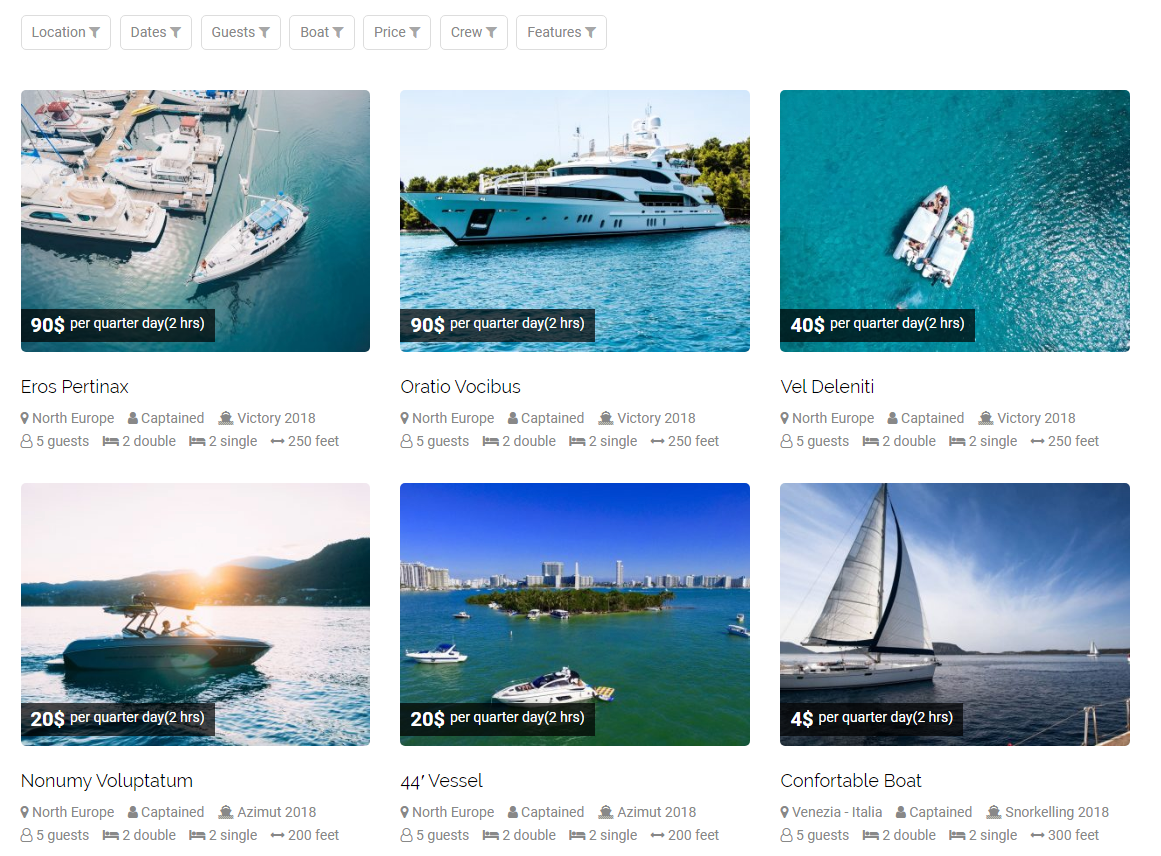Open the Price filter dropdown

pyautogui.click(x=397, y=33)
